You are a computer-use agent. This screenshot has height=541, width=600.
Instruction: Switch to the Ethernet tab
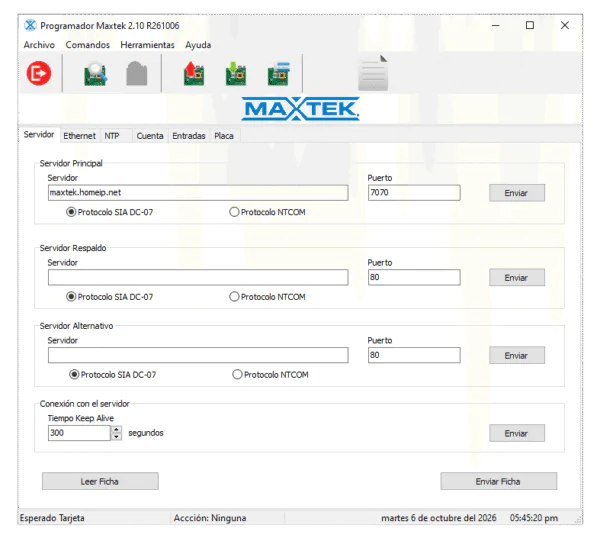point(80,136)
